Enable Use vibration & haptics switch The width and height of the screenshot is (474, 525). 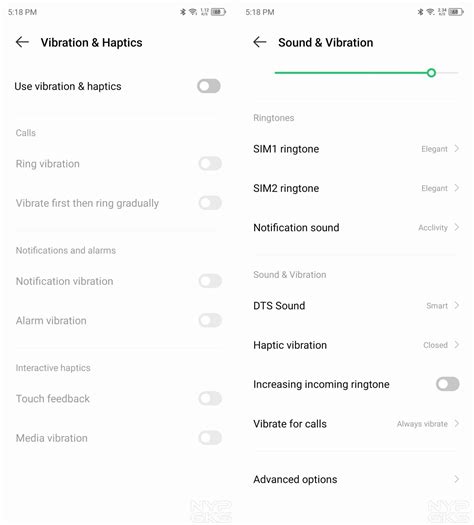click(209, 86)
